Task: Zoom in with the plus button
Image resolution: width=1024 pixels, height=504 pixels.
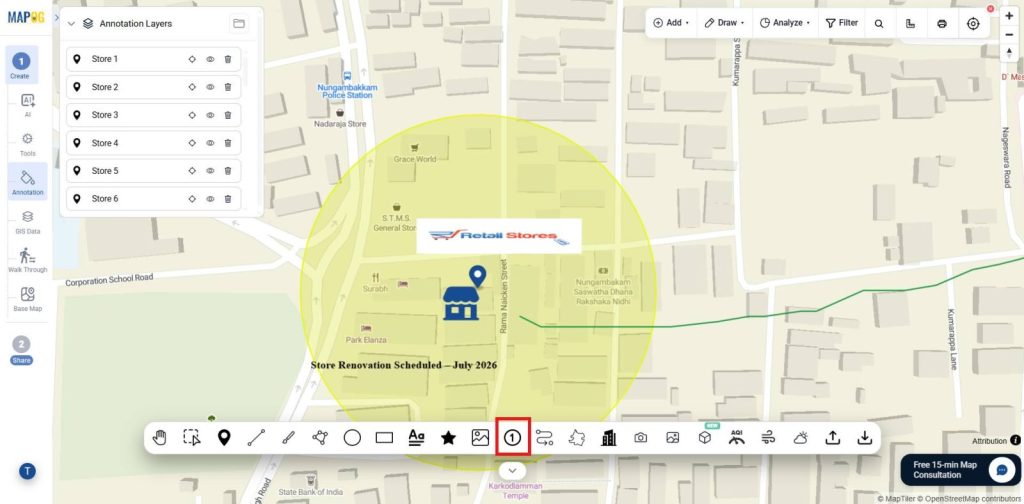Action: pos(1009,16)
